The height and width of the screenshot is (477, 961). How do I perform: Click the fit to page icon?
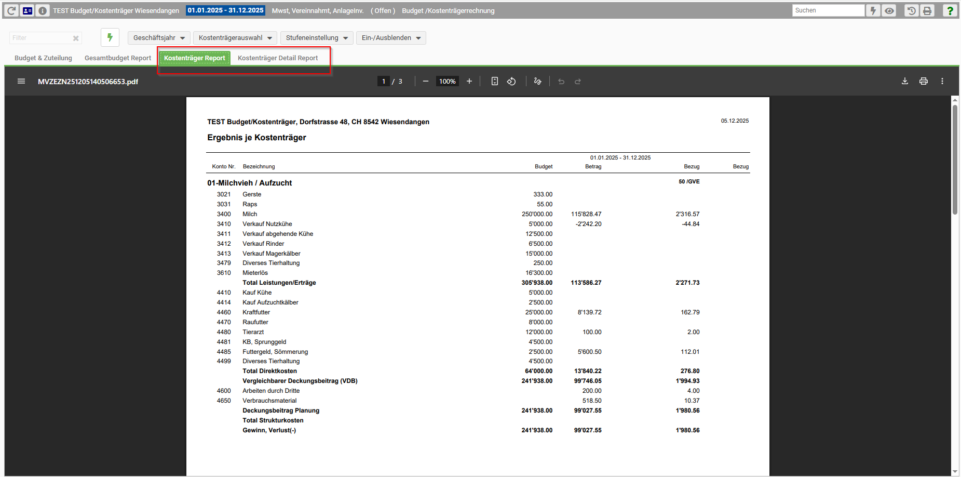[494, 81]
